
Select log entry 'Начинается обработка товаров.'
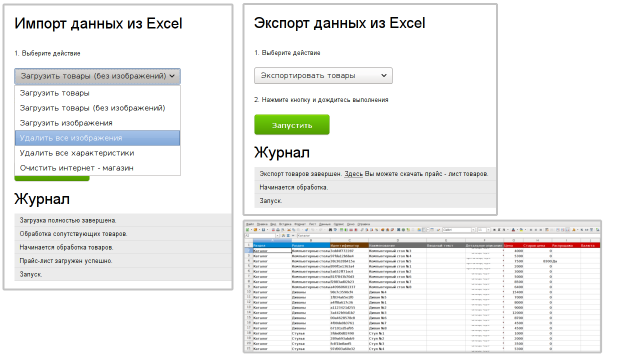tap(123, 247)
